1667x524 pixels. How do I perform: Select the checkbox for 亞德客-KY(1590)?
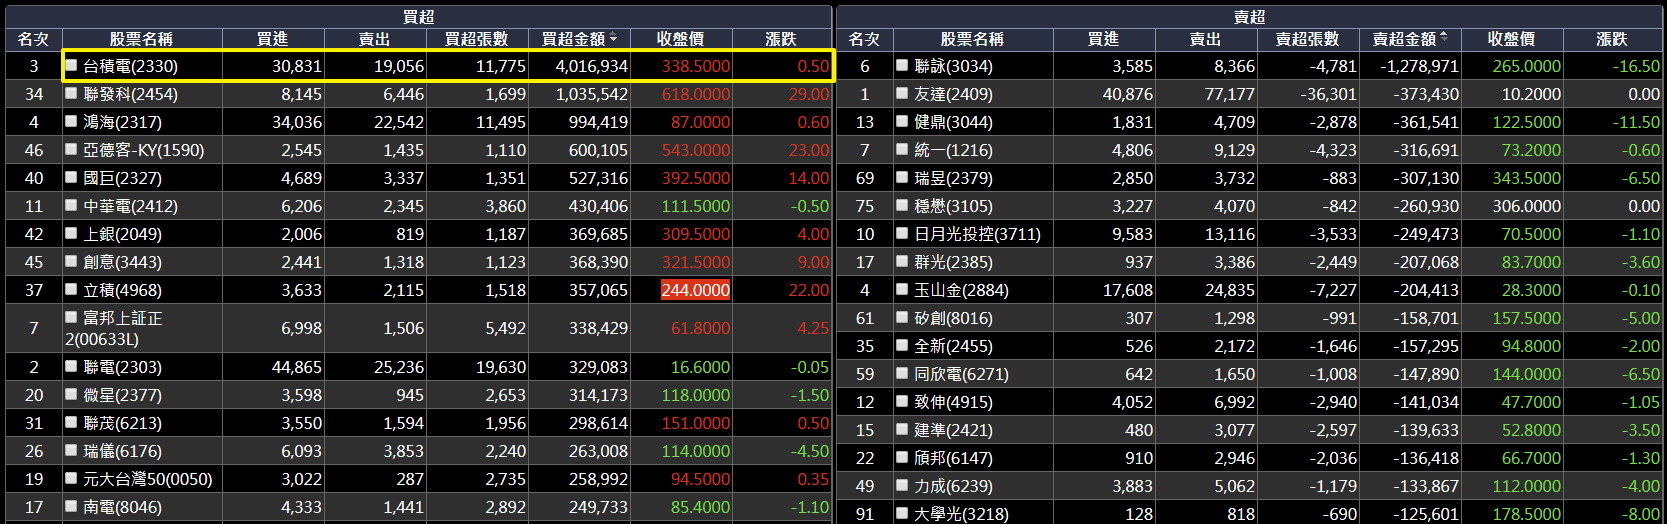pos(71,149)
